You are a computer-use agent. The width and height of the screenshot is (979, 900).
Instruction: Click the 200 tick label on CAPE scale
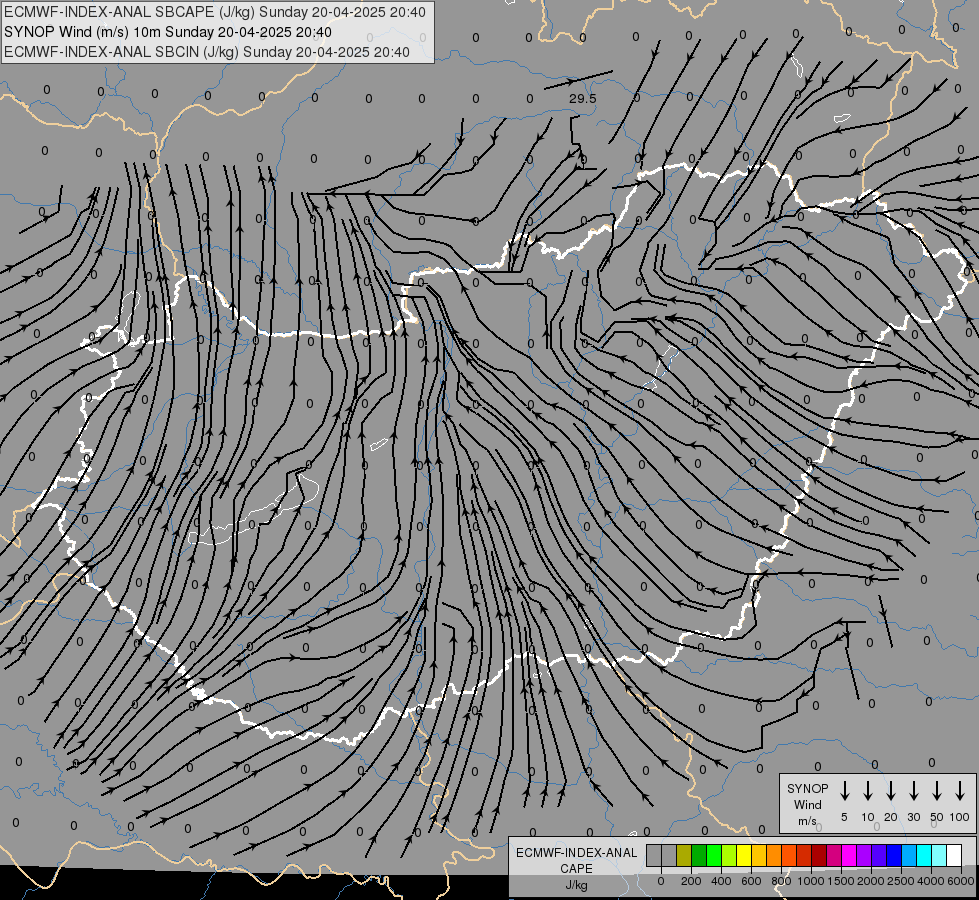coord(691,881)
